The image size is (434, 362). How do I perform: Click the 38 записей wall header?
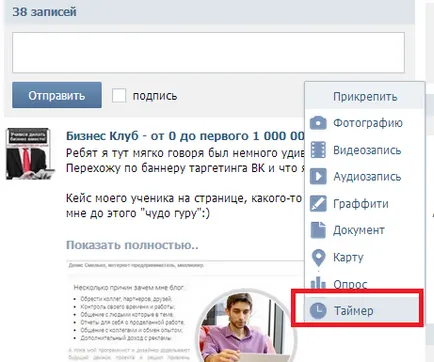pos(44,12)
